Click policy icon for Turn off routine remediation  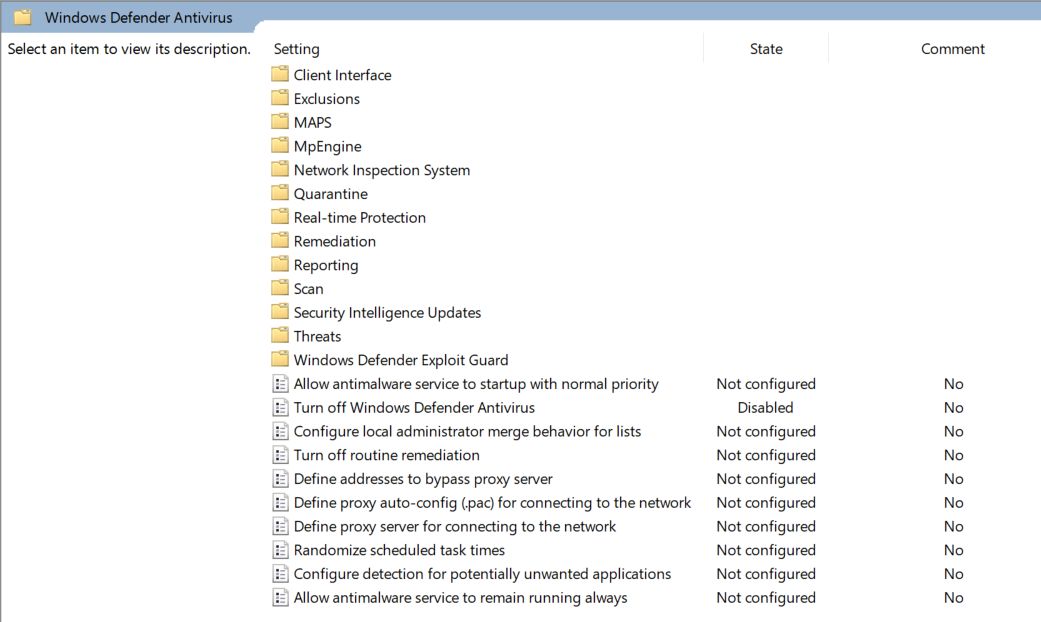pyautogui.click(x=281, y=455)
